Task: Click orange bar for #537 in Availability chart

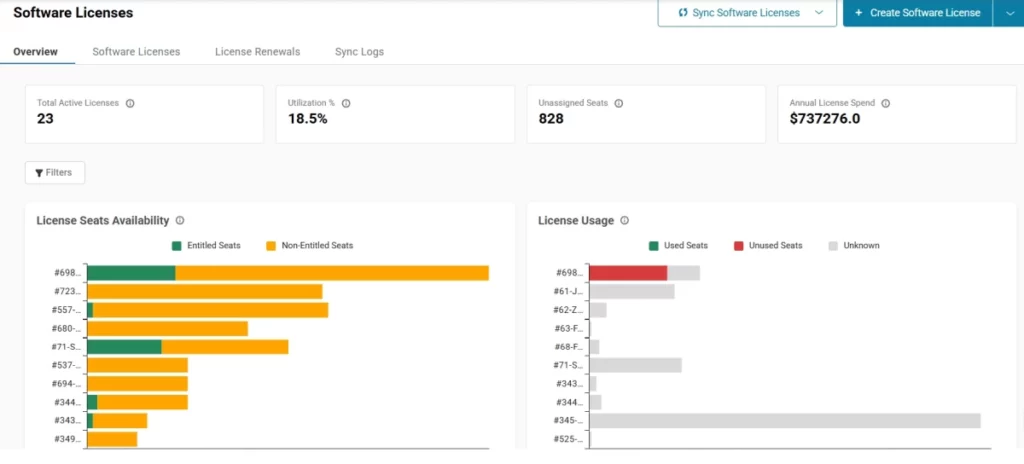Action: 138,365
